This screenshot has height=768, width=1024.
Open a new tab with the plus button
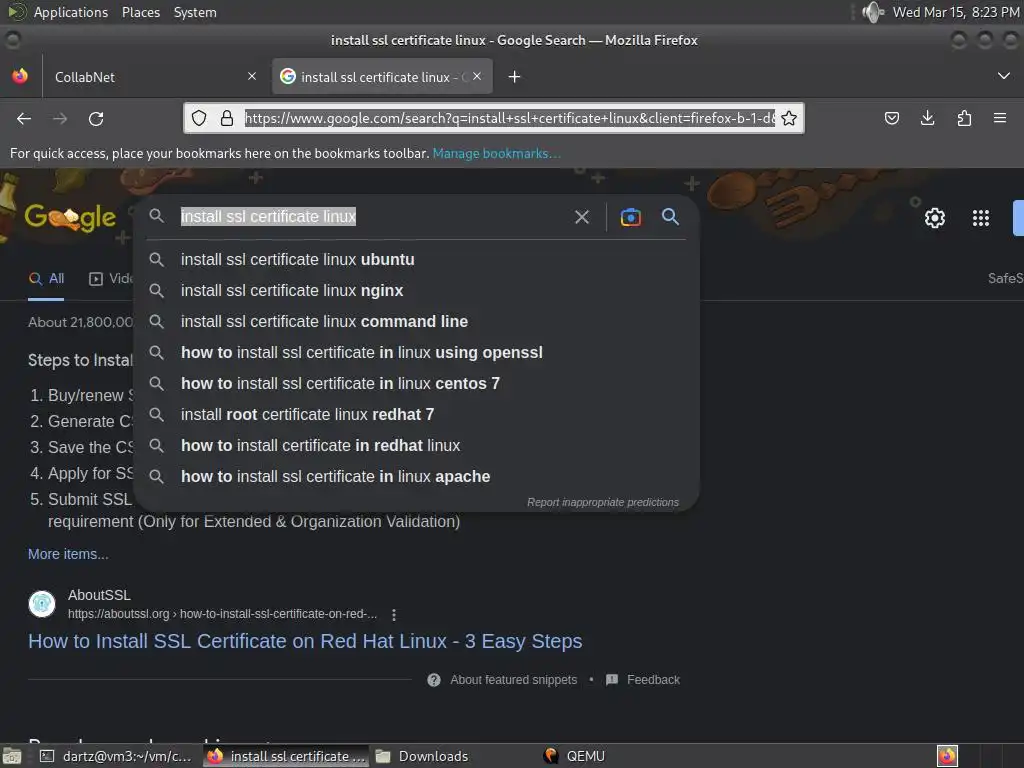click(x=514, y=77)
